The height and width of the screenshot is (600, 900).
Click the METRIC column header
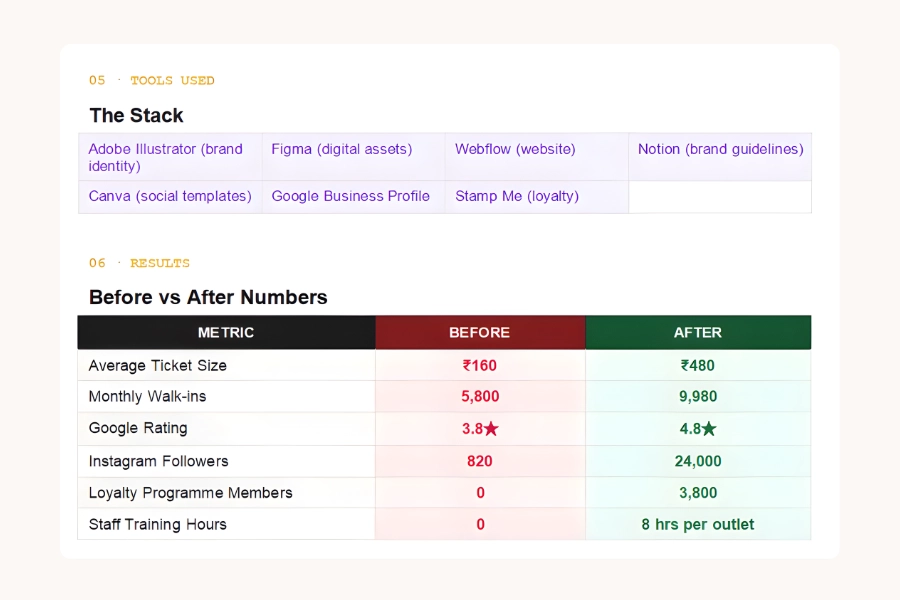pos(226,332)
